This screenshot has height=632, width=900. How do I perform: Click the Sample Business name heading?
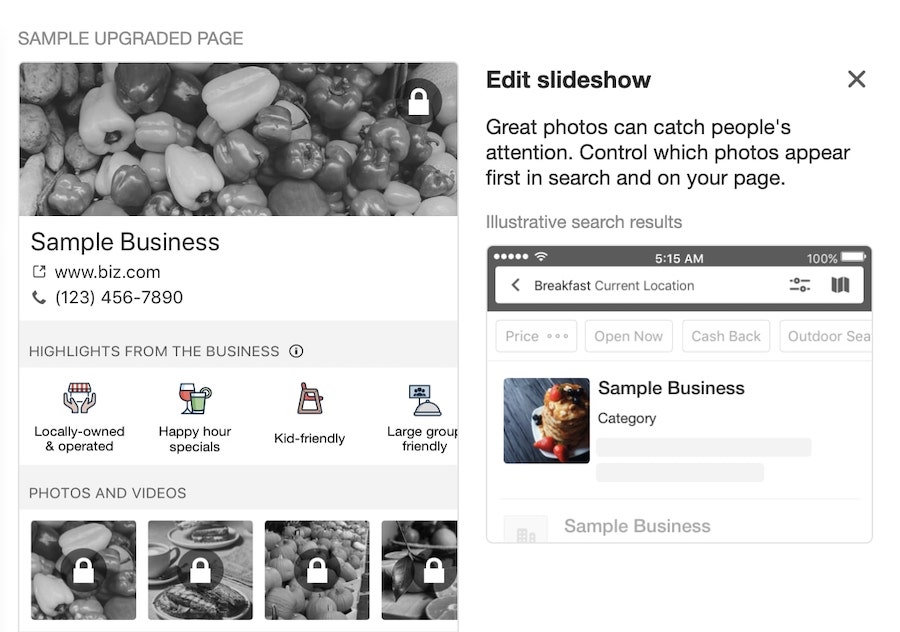125,242
